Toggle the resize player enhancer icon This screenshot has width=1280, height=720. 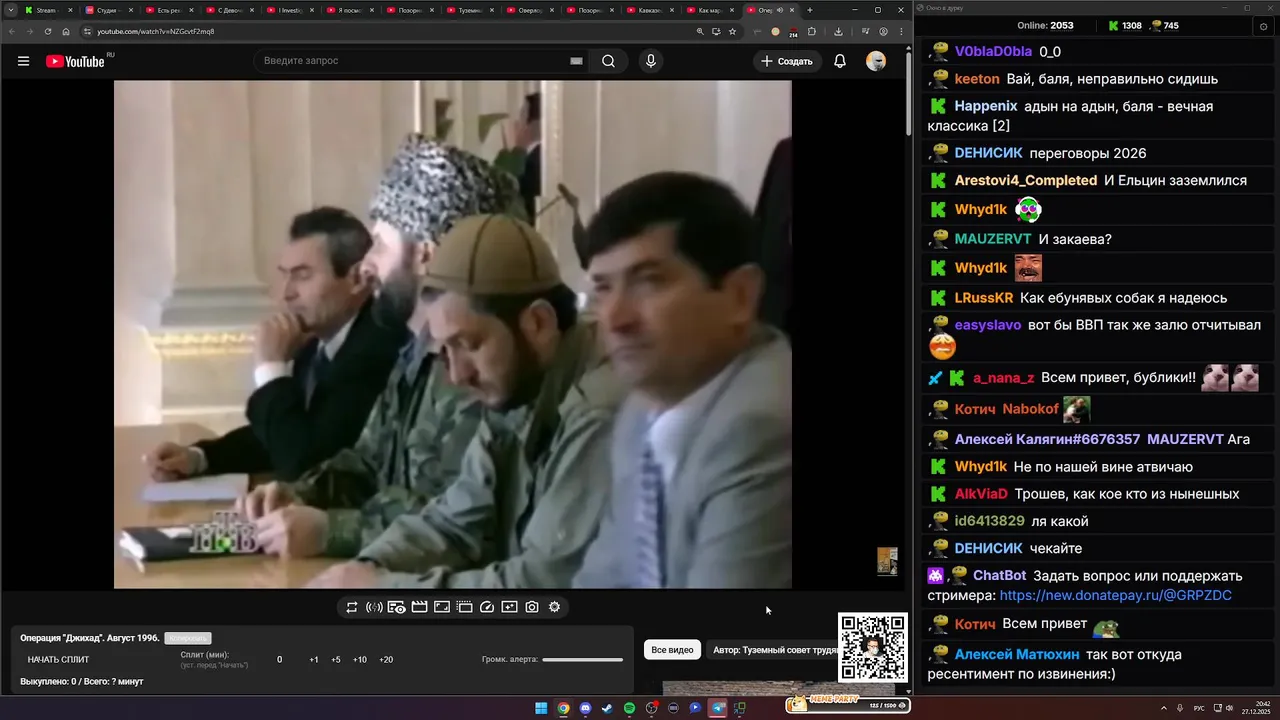(x=441, y=607)
